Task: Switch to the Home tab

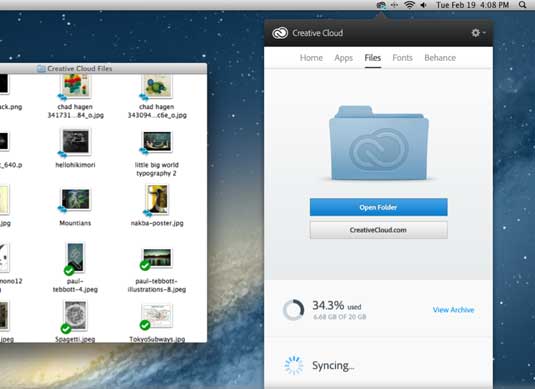Action: [311, 58]
